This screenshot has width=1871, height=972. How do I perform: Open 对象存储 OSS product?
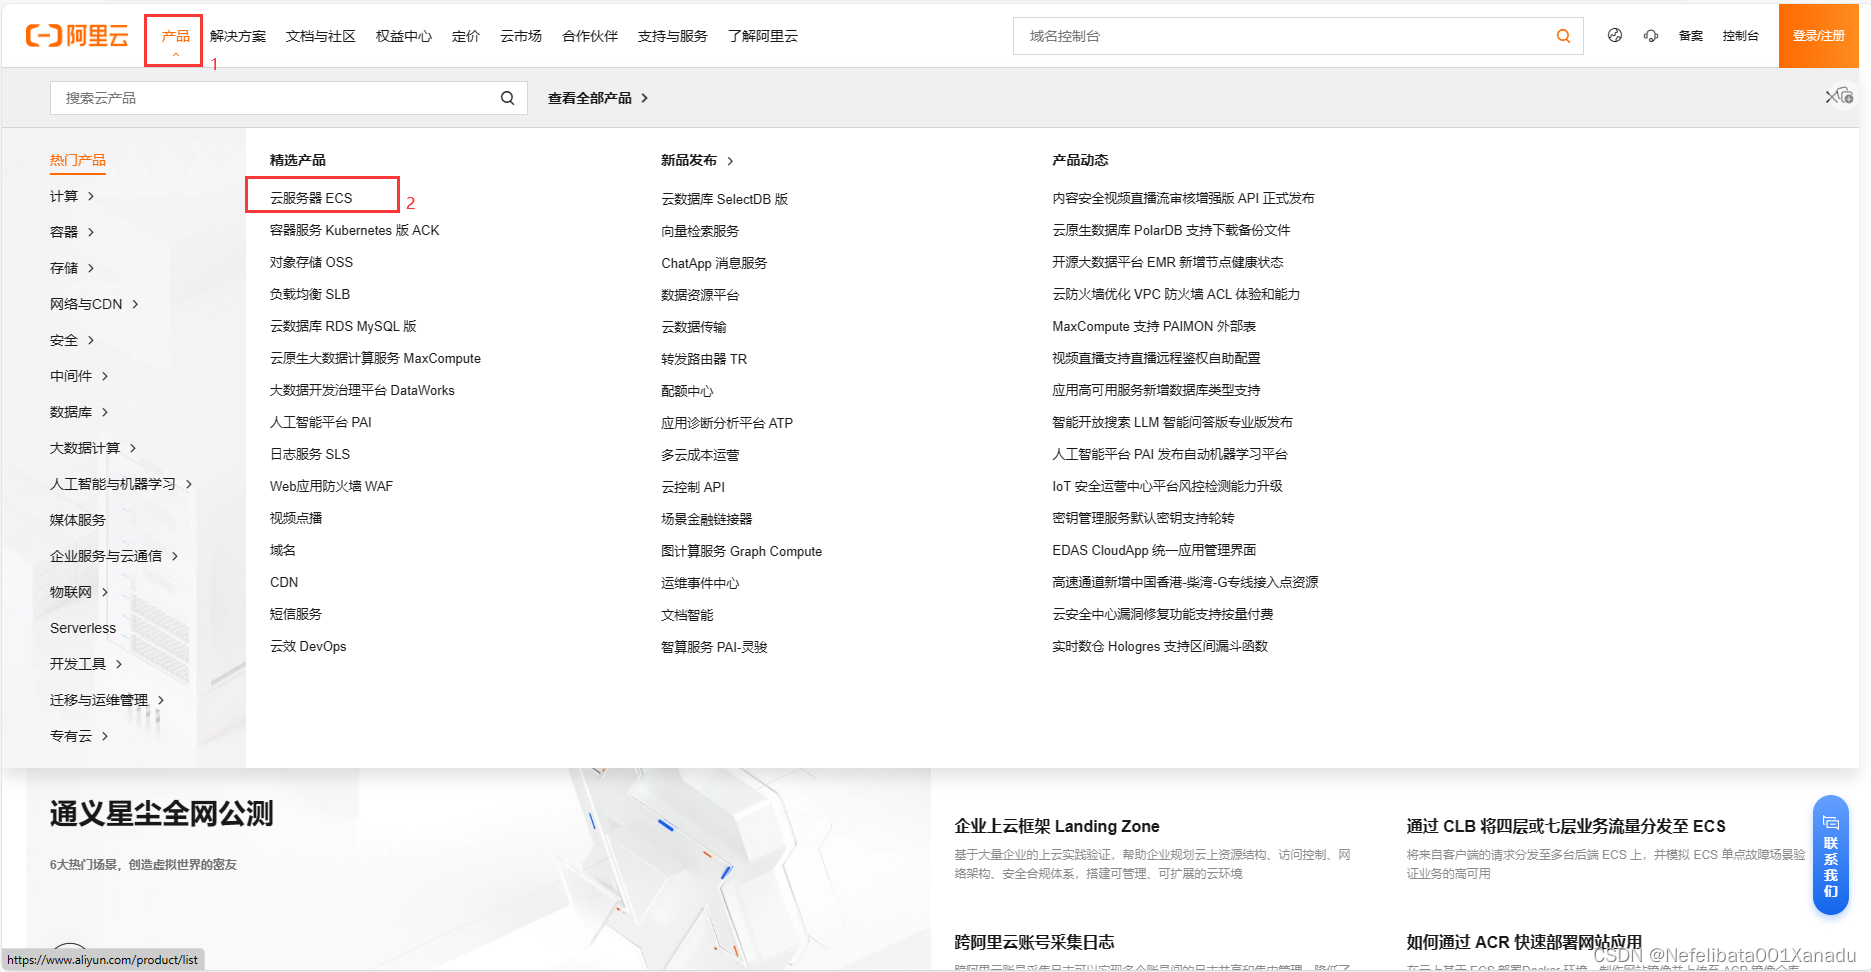[311, 262]
